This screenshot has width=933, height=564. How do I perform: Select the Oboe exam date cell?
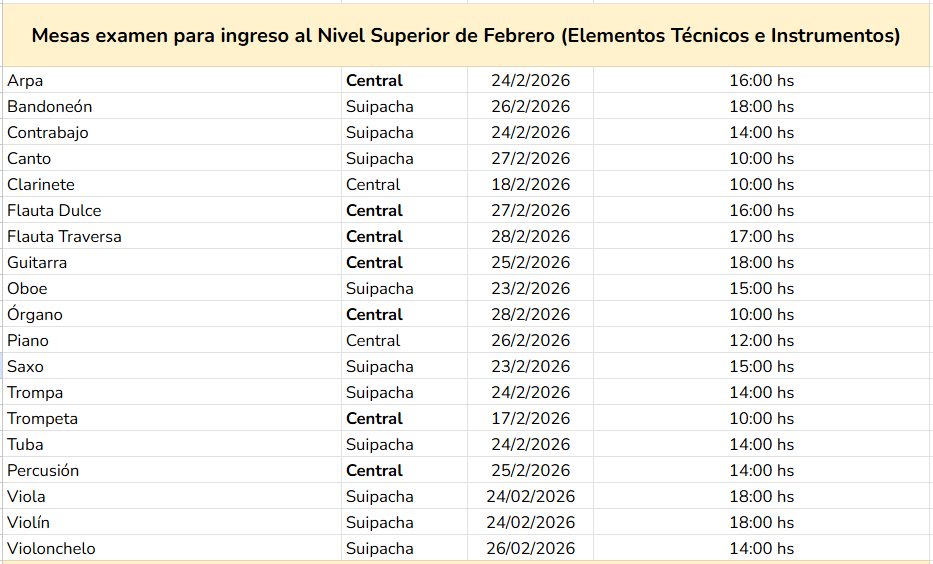click(530, 289)
